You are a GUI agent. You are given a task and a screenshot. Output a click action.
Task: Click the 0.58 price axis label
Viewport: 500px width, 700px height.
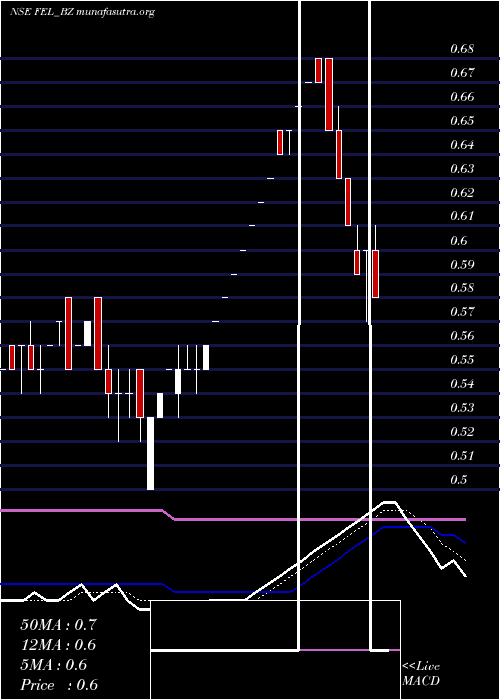(462, 288)
